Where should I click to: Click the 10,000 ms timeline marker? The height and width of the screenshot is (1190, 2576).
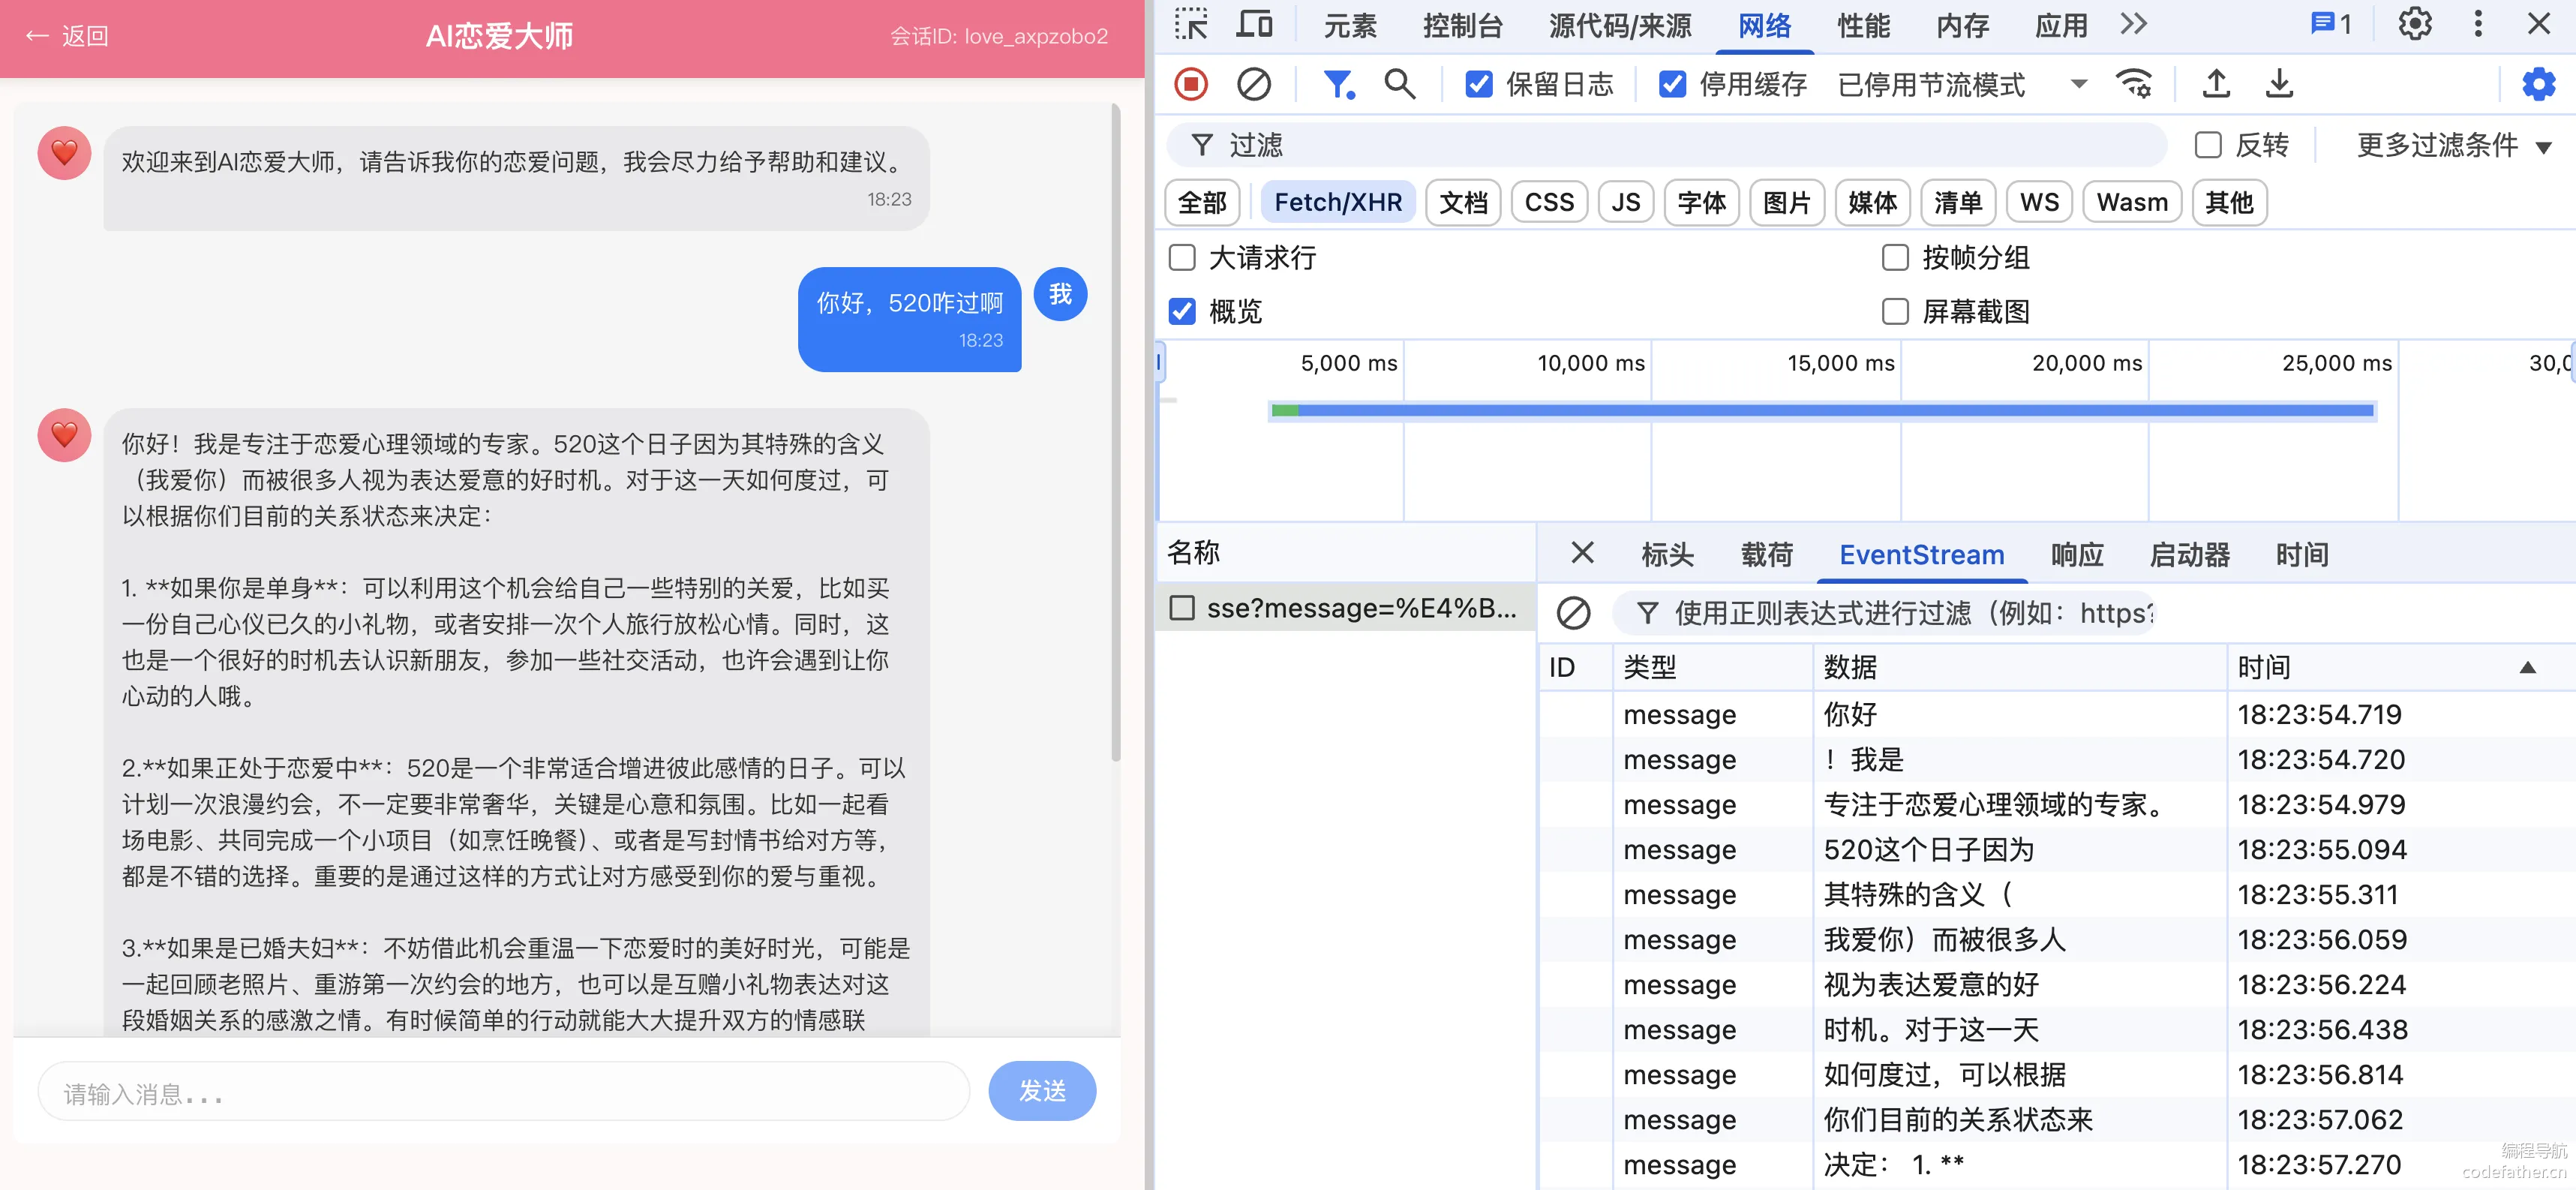coord(1590,363)
